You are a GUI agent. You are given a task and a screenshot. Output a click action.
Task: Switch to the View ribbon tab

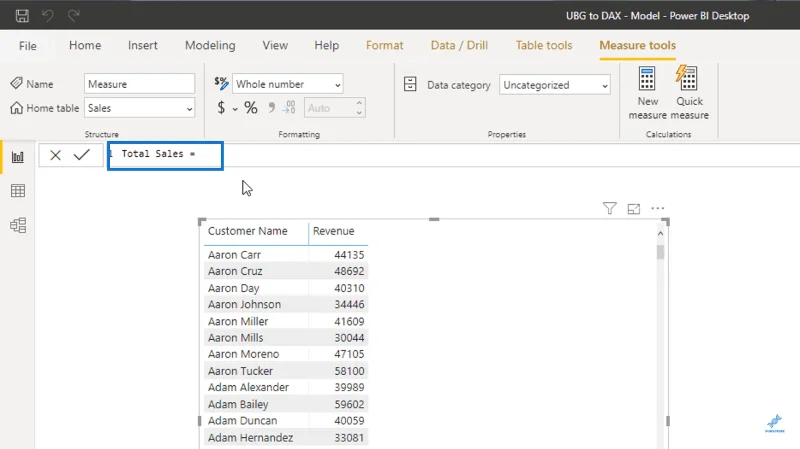[275, 45]
